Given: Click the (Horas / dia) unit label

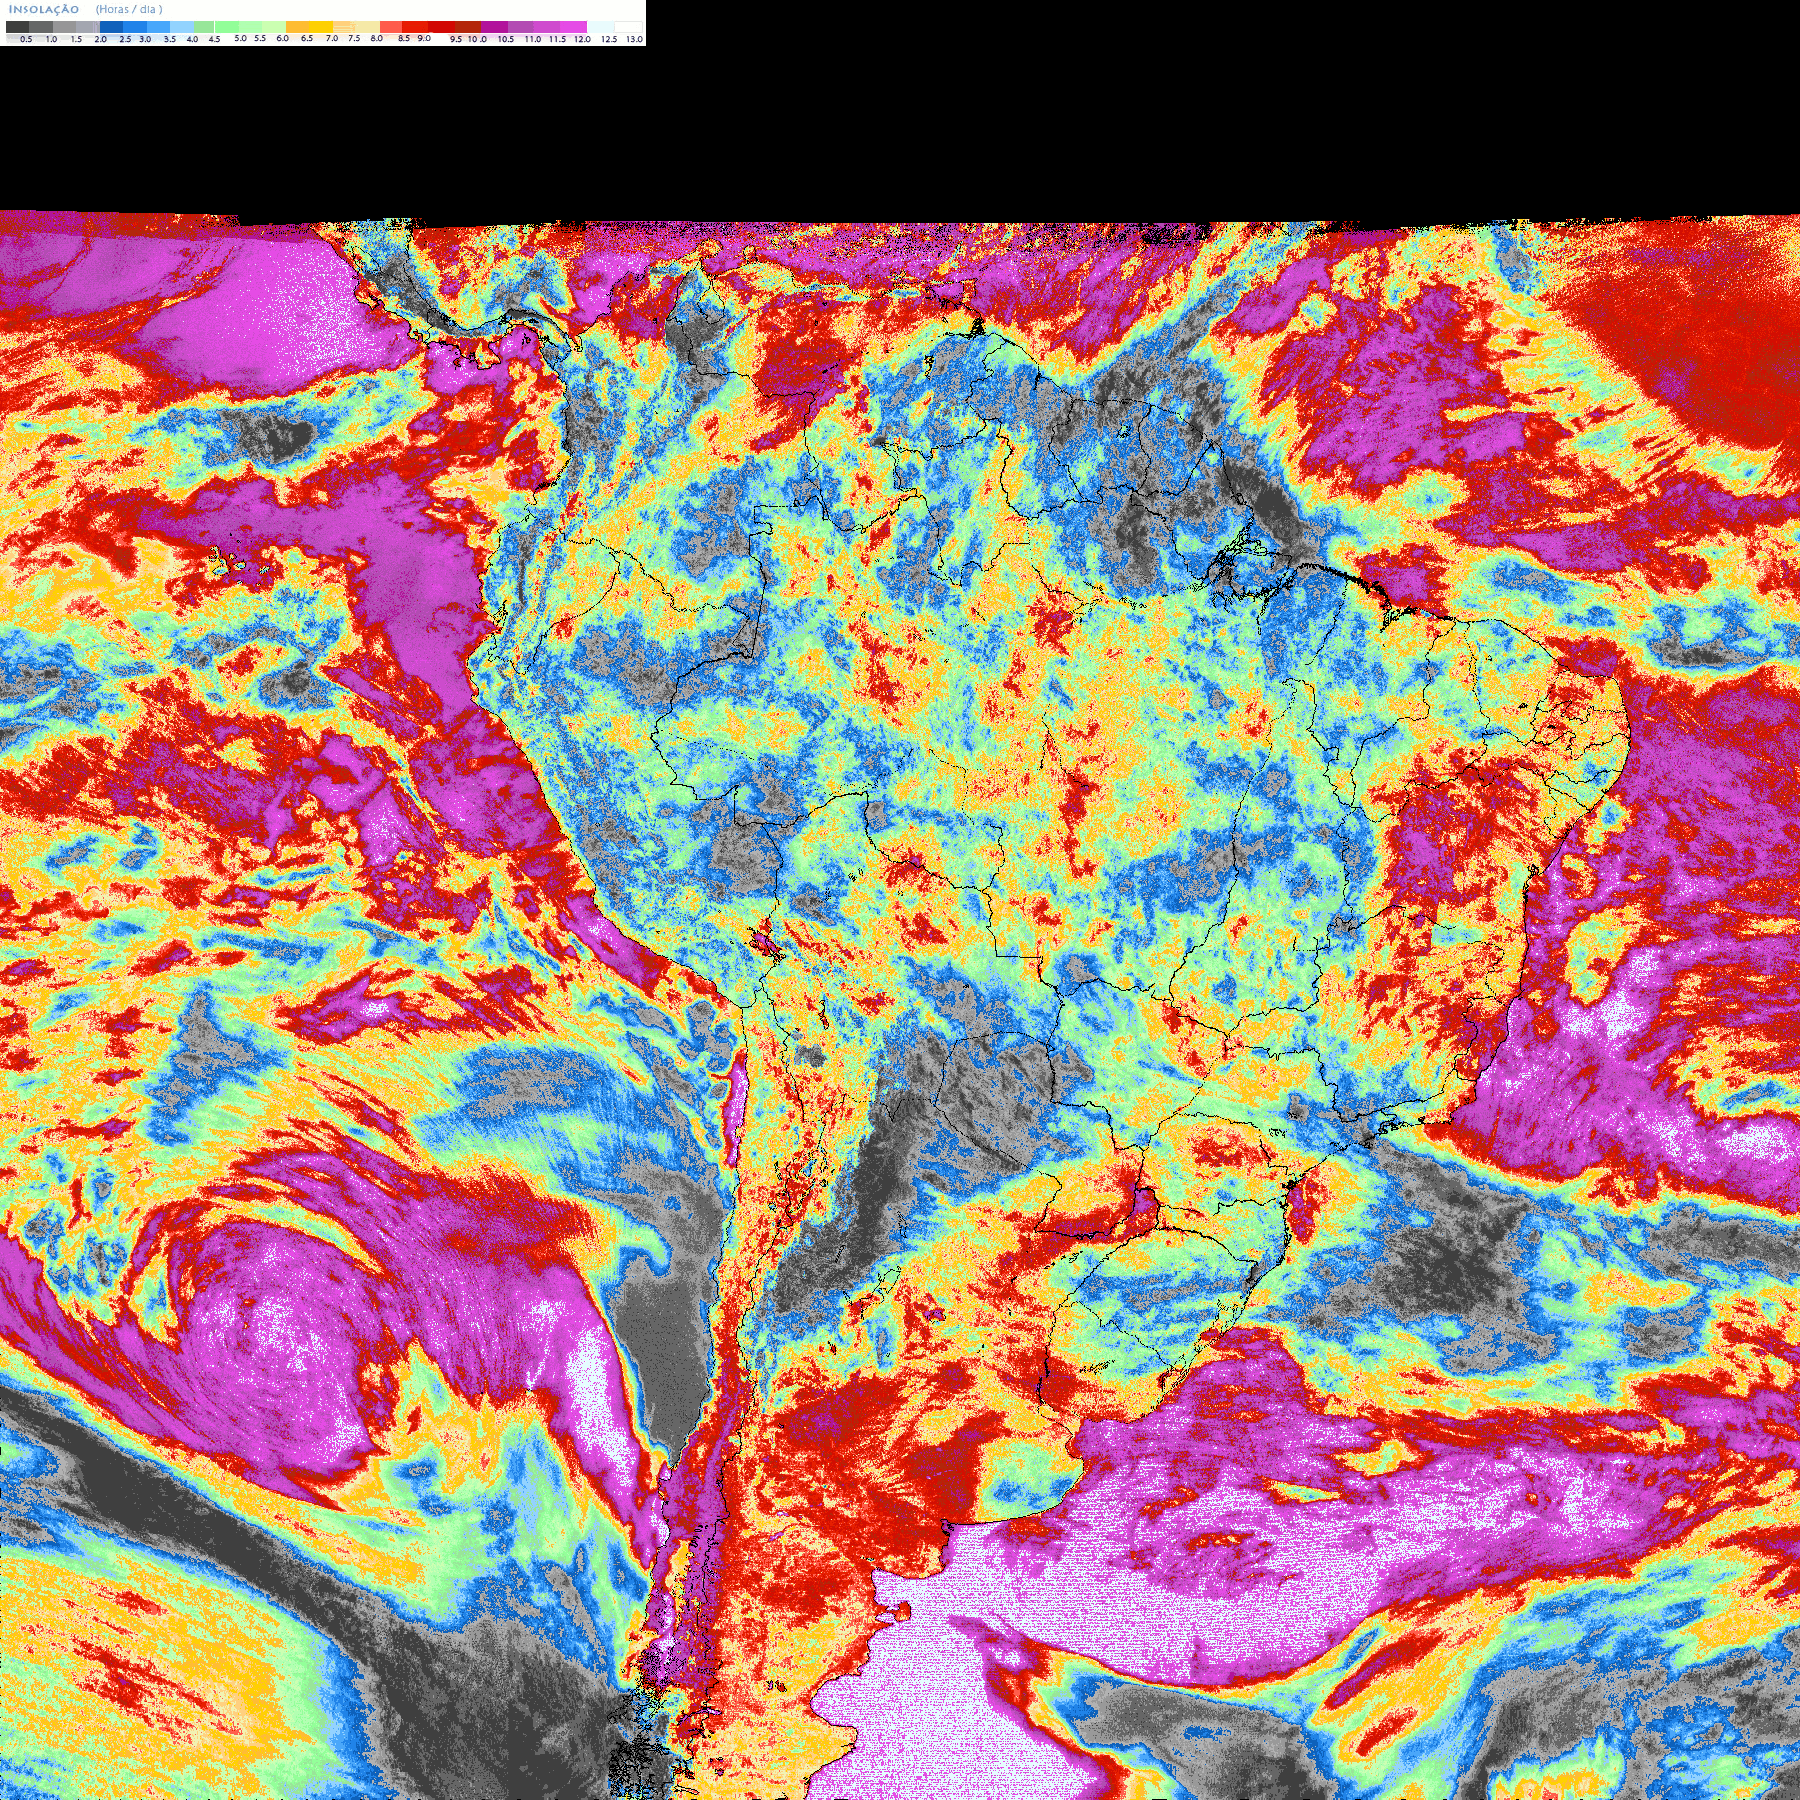Looking at the screenshot, I should tap(129, 10).
